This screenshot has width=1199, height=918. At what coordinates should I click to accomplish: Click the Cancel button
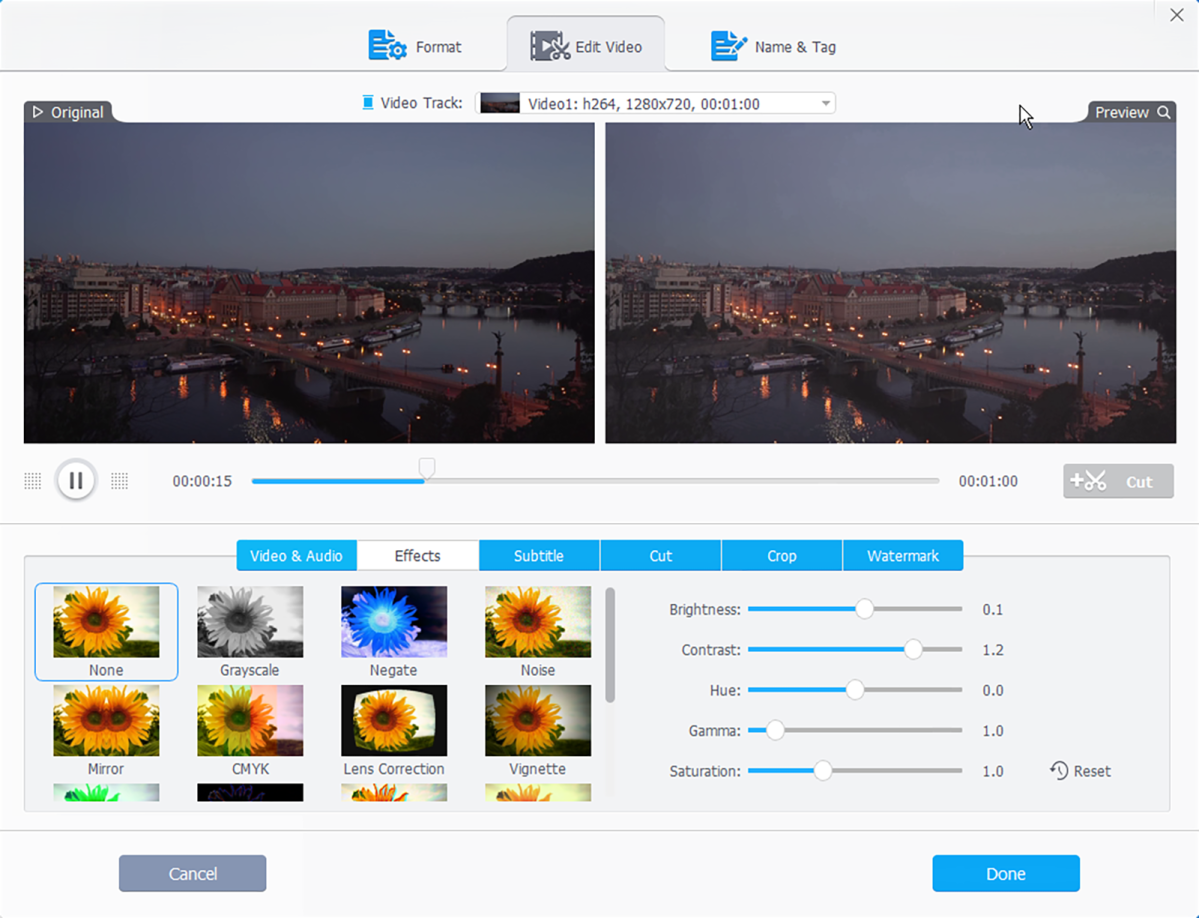(x=192, y=873)
